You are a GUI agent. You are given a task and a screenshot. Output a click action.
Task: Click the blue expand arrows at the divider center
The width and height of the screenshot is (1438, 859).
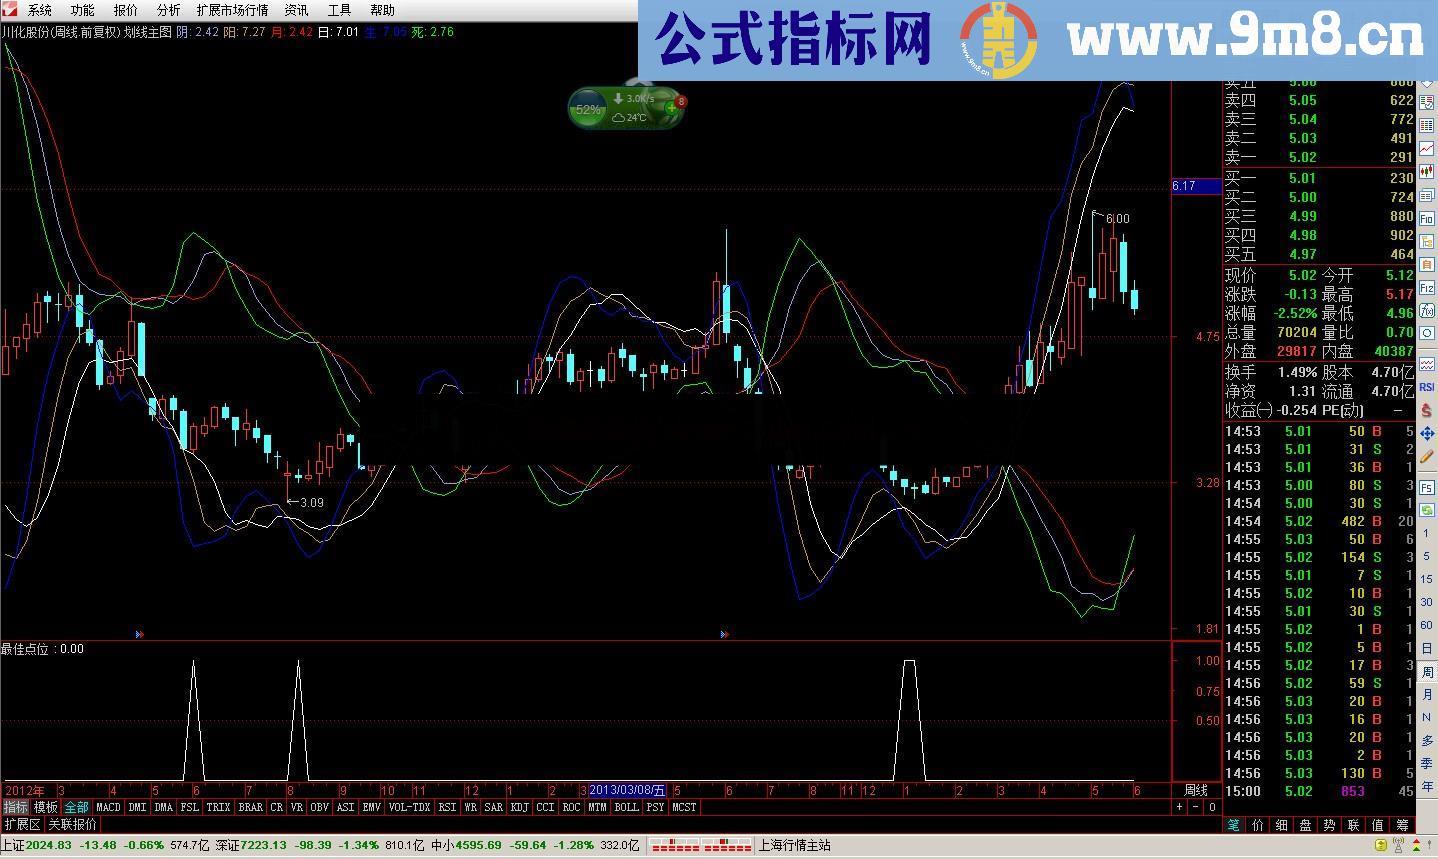723,633
